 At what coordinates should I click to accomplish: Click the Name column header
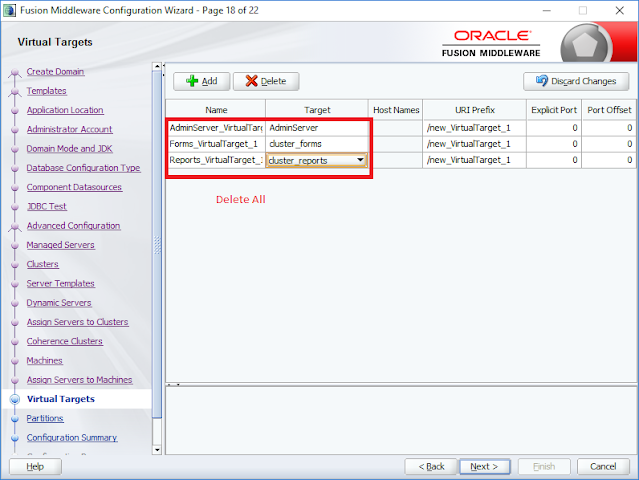tap(216, 110)
